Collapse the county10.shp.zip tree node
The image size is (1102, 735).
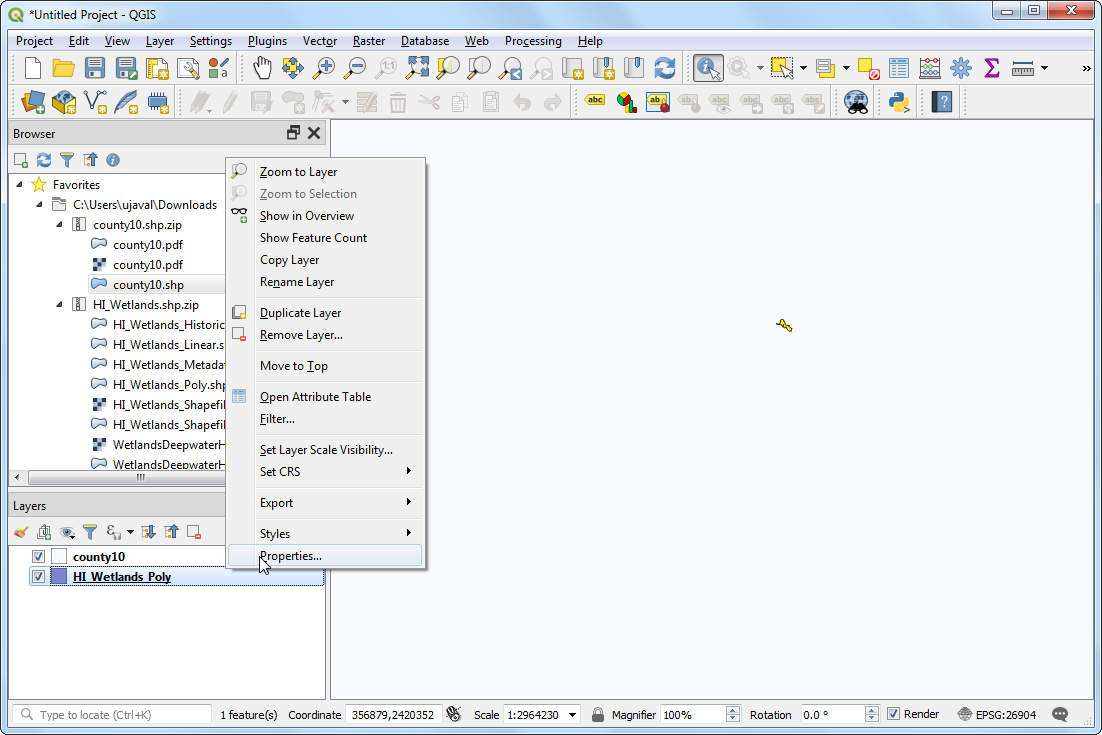[59, 225]
